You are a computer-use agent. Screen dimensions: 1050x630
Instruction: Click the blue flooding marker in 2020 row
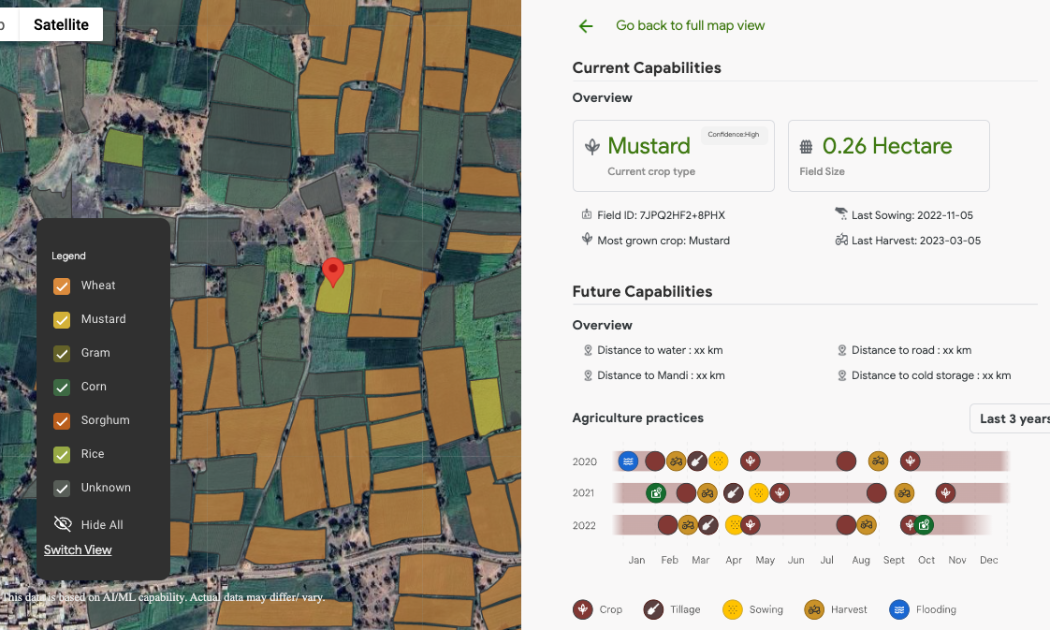click(x=627, y=461)
